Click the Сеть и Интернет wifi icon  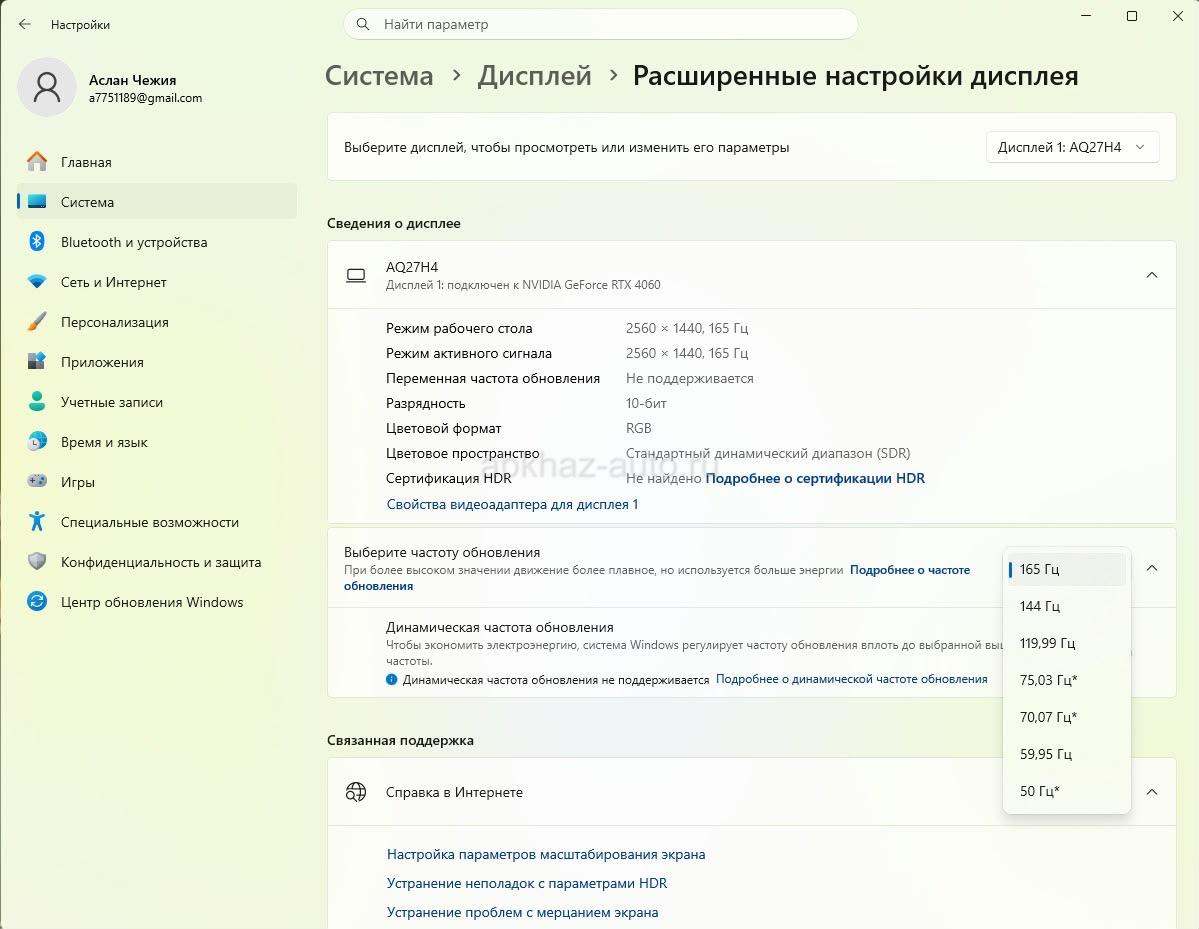[x=37, y=282]
